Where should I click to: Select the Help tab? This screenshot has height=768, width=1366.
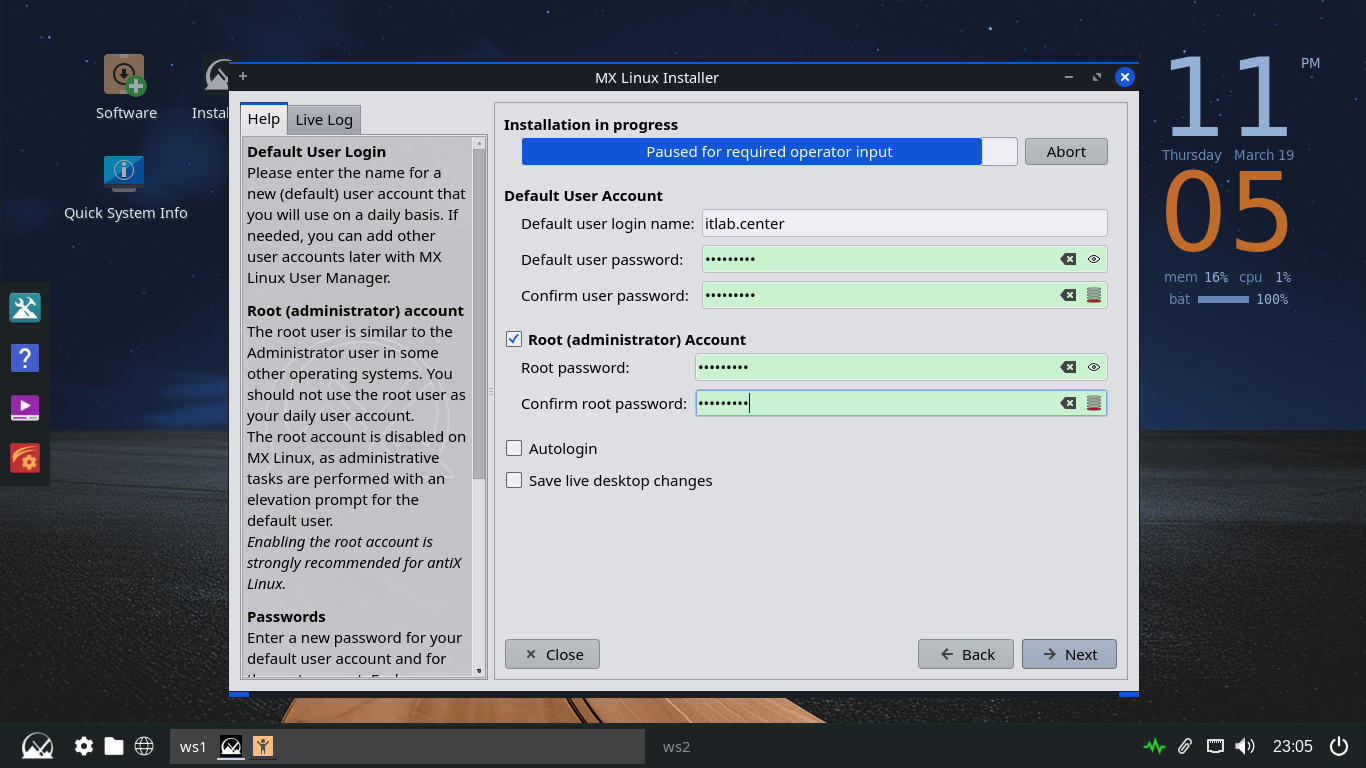coord(264,119)
